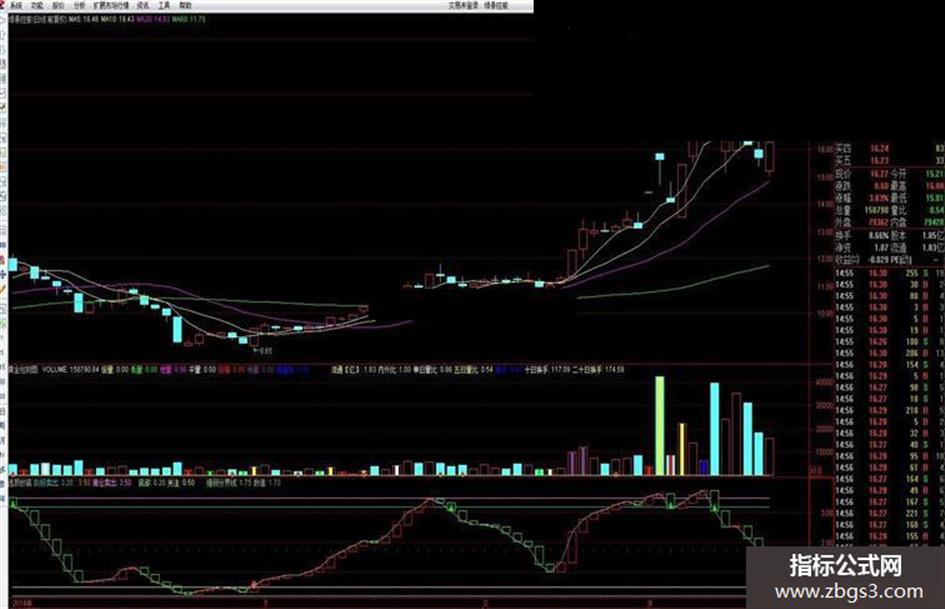Image resolution: width=945 pixels, height=609 pixels.
Task: Open the 扩展市场行情 menu
Action: 111,5
